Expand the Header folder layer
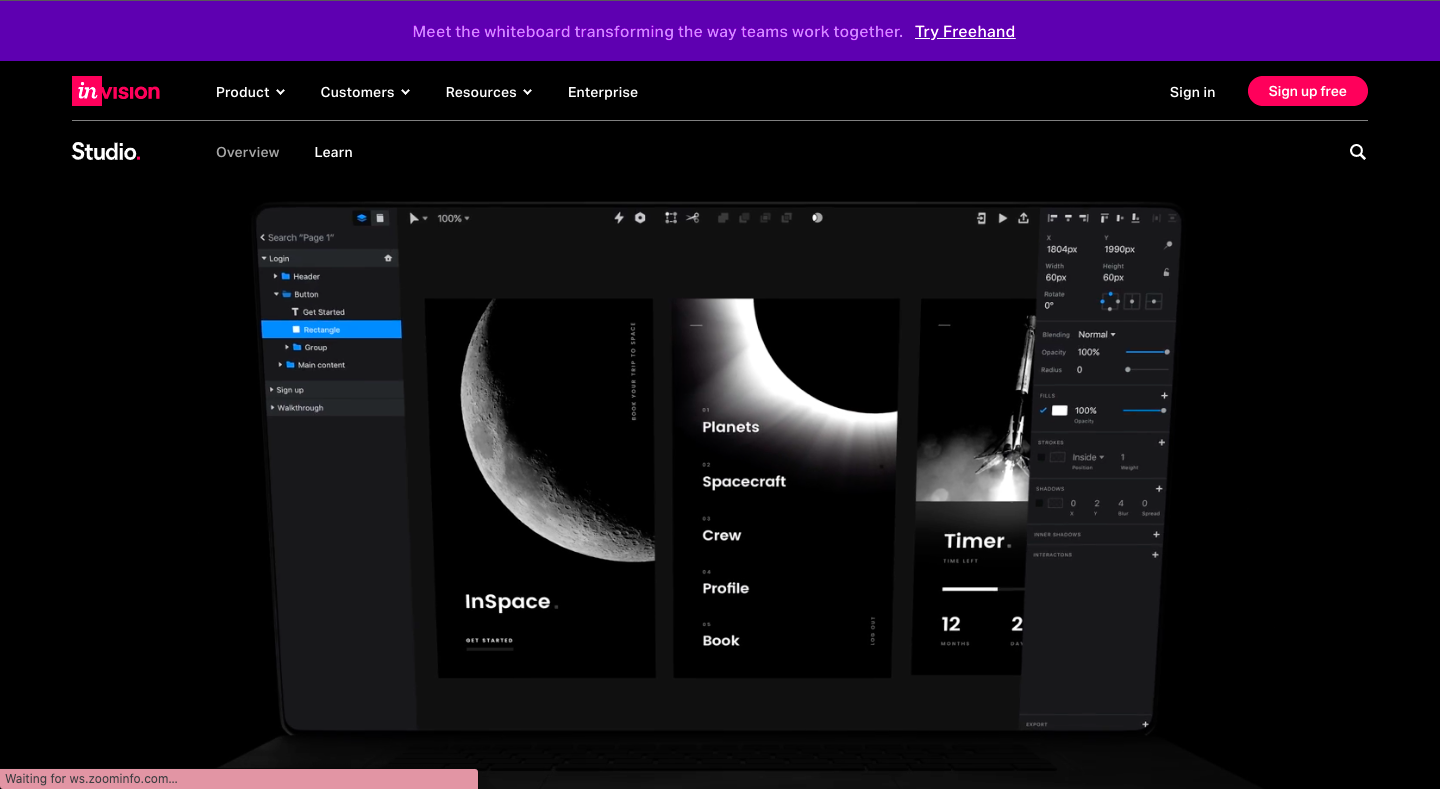The height and width of the screenshot is (789, 1440). 275,276
